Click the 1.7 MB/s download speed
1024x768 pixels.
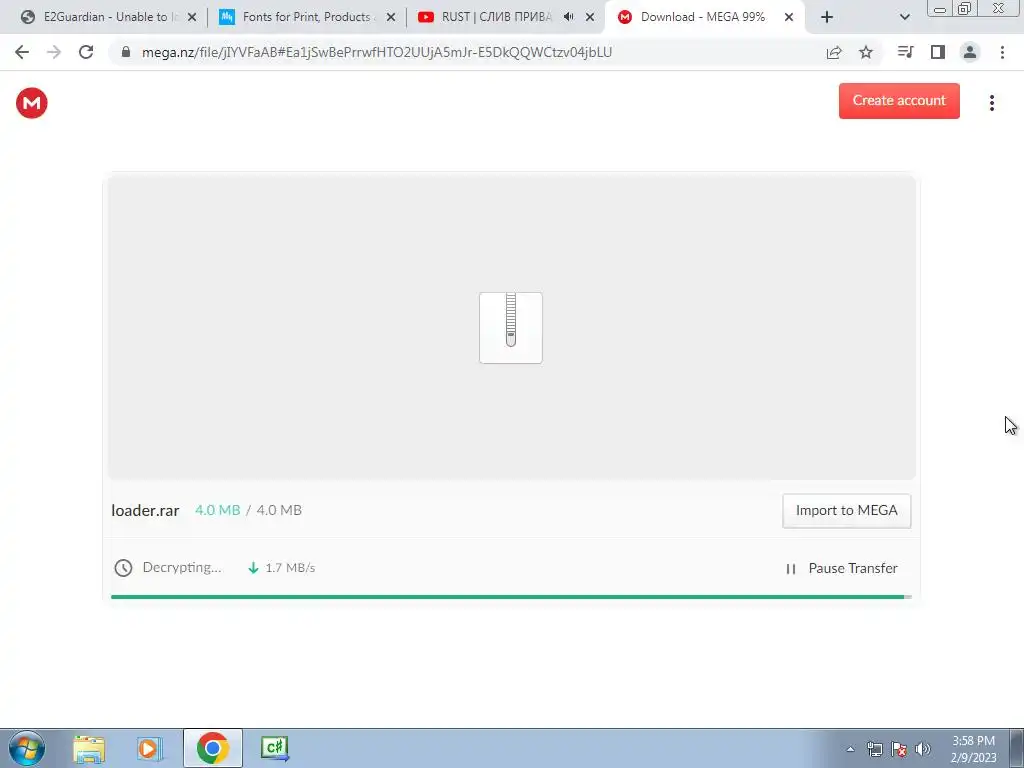290,568
